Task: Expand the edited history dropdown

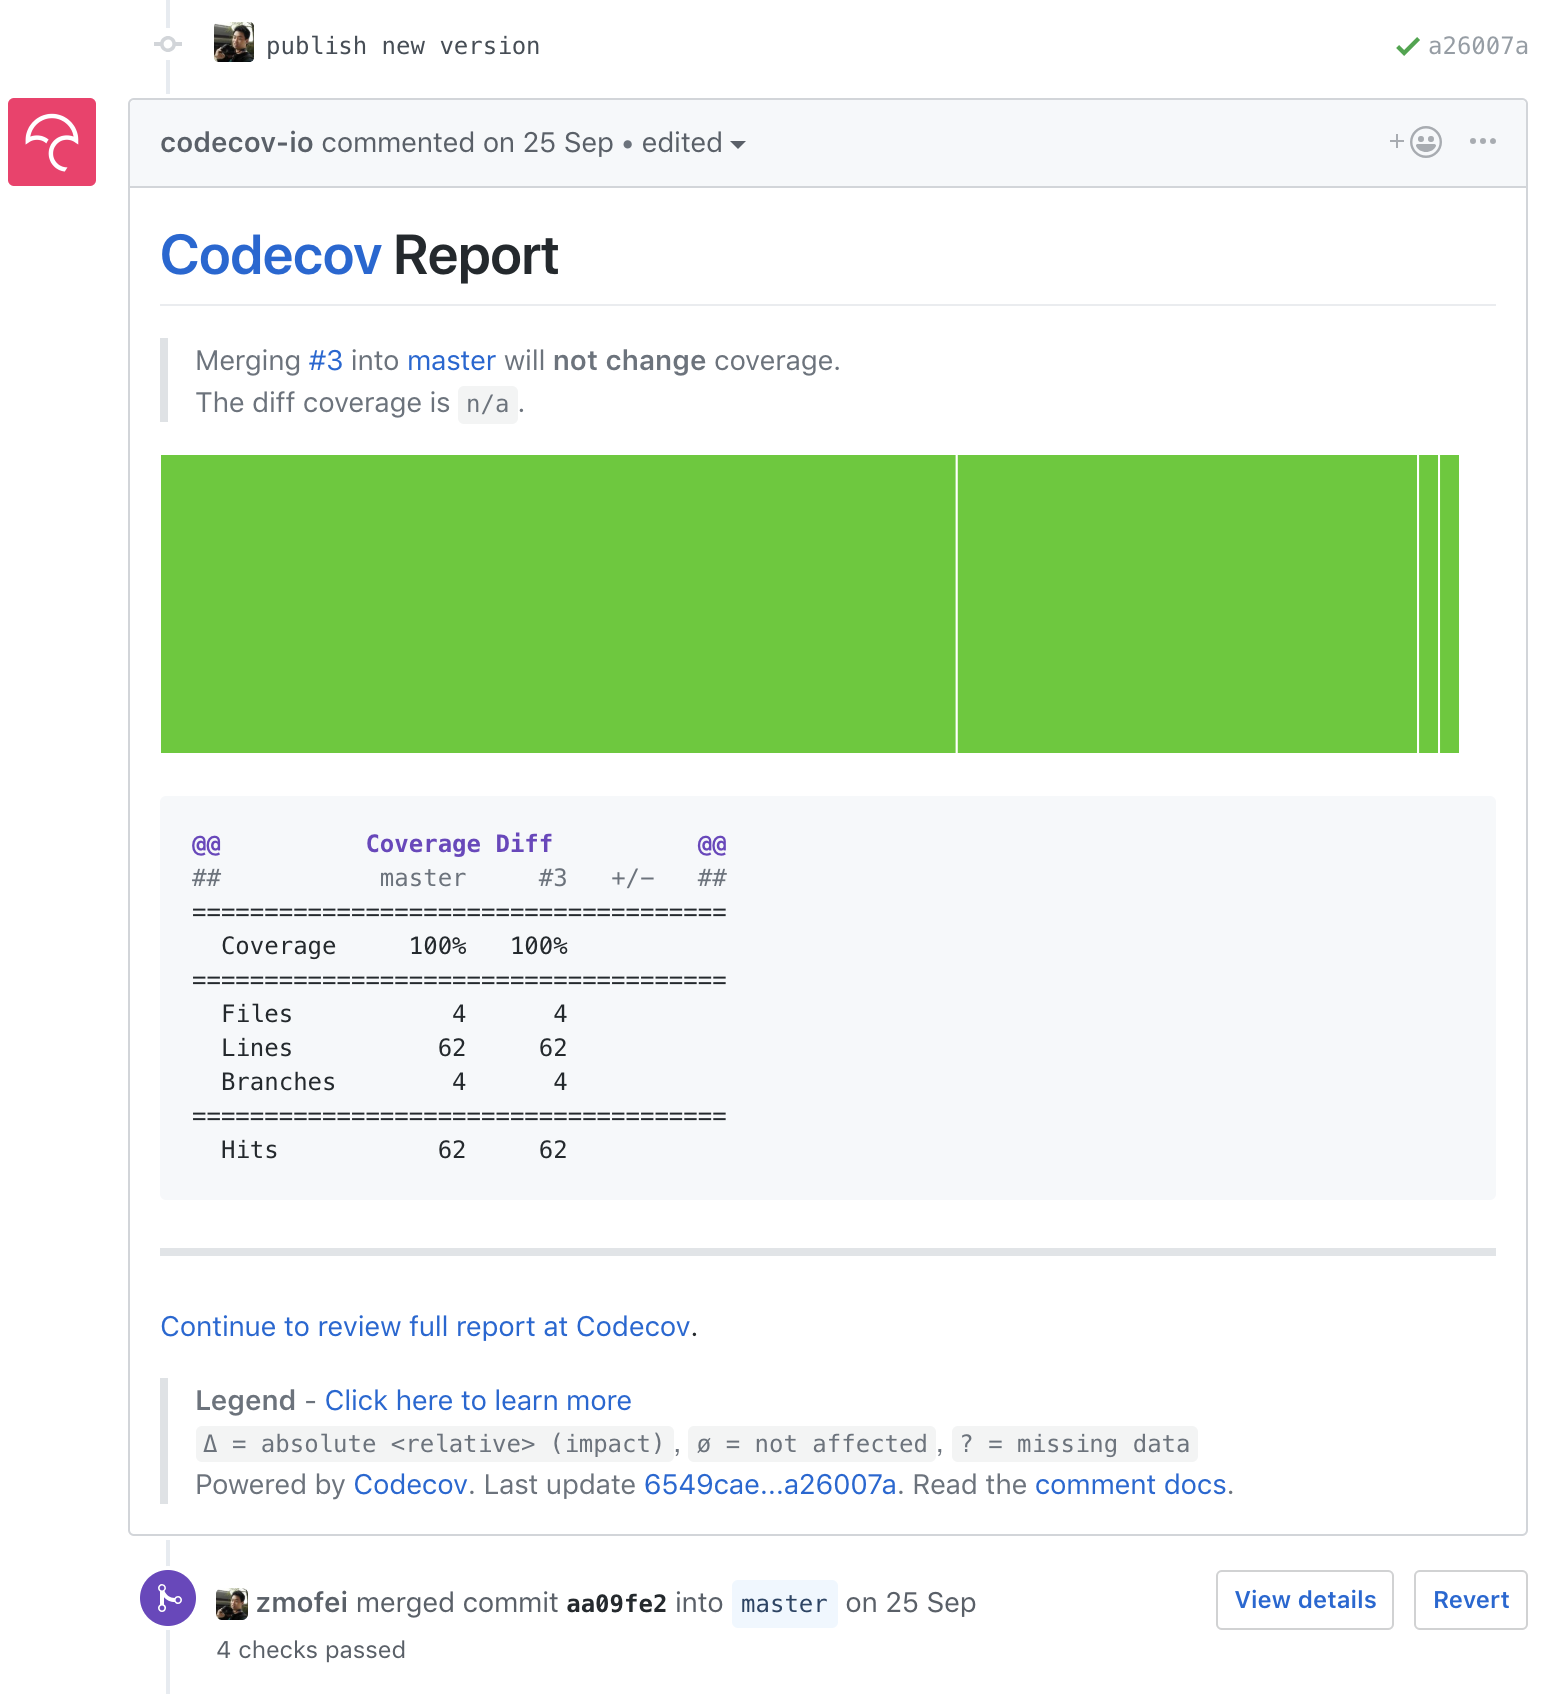Action: tap(694, 143)
